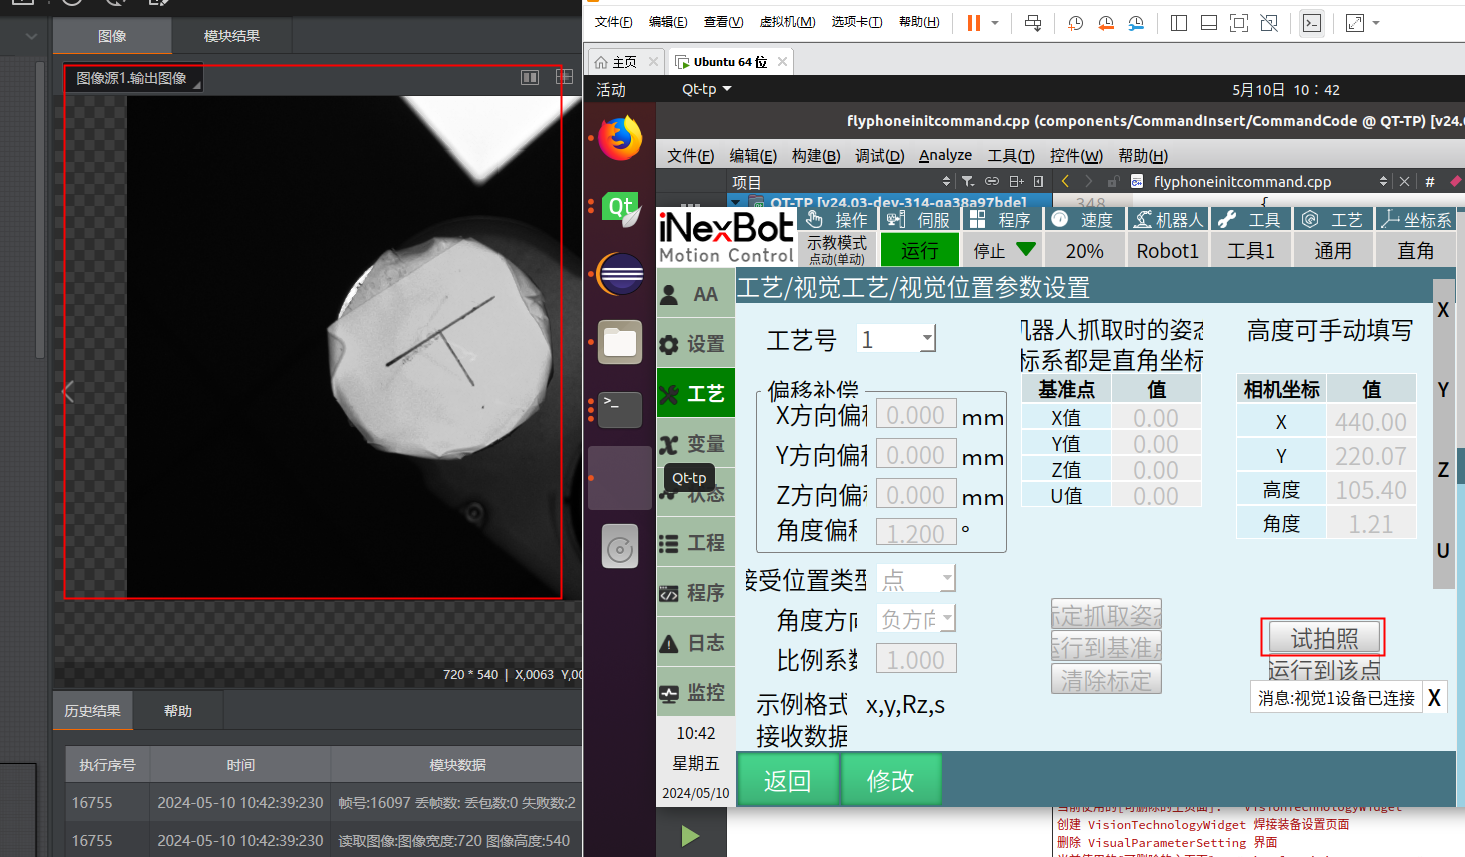Toggle the 伺服 servo button
1465x857 pixels.
(919, 219)
